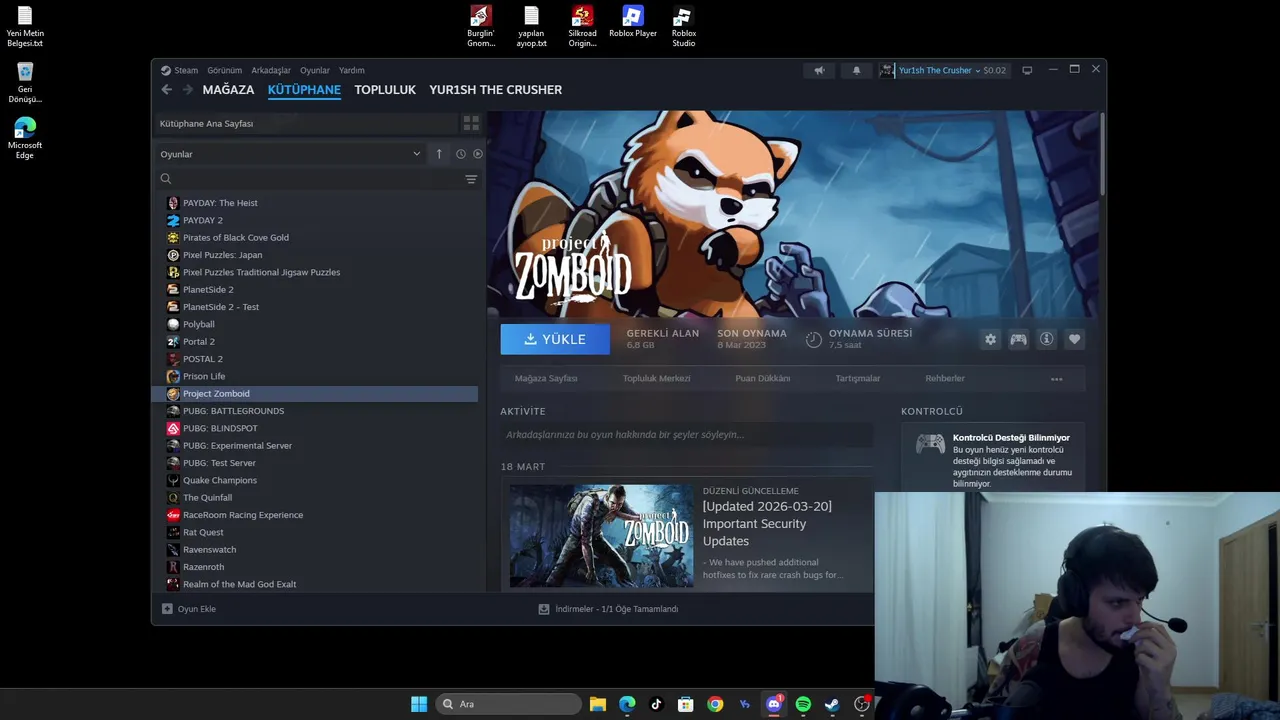
Task: Open TikTok from the taskbar
Action: click(656, 704)
